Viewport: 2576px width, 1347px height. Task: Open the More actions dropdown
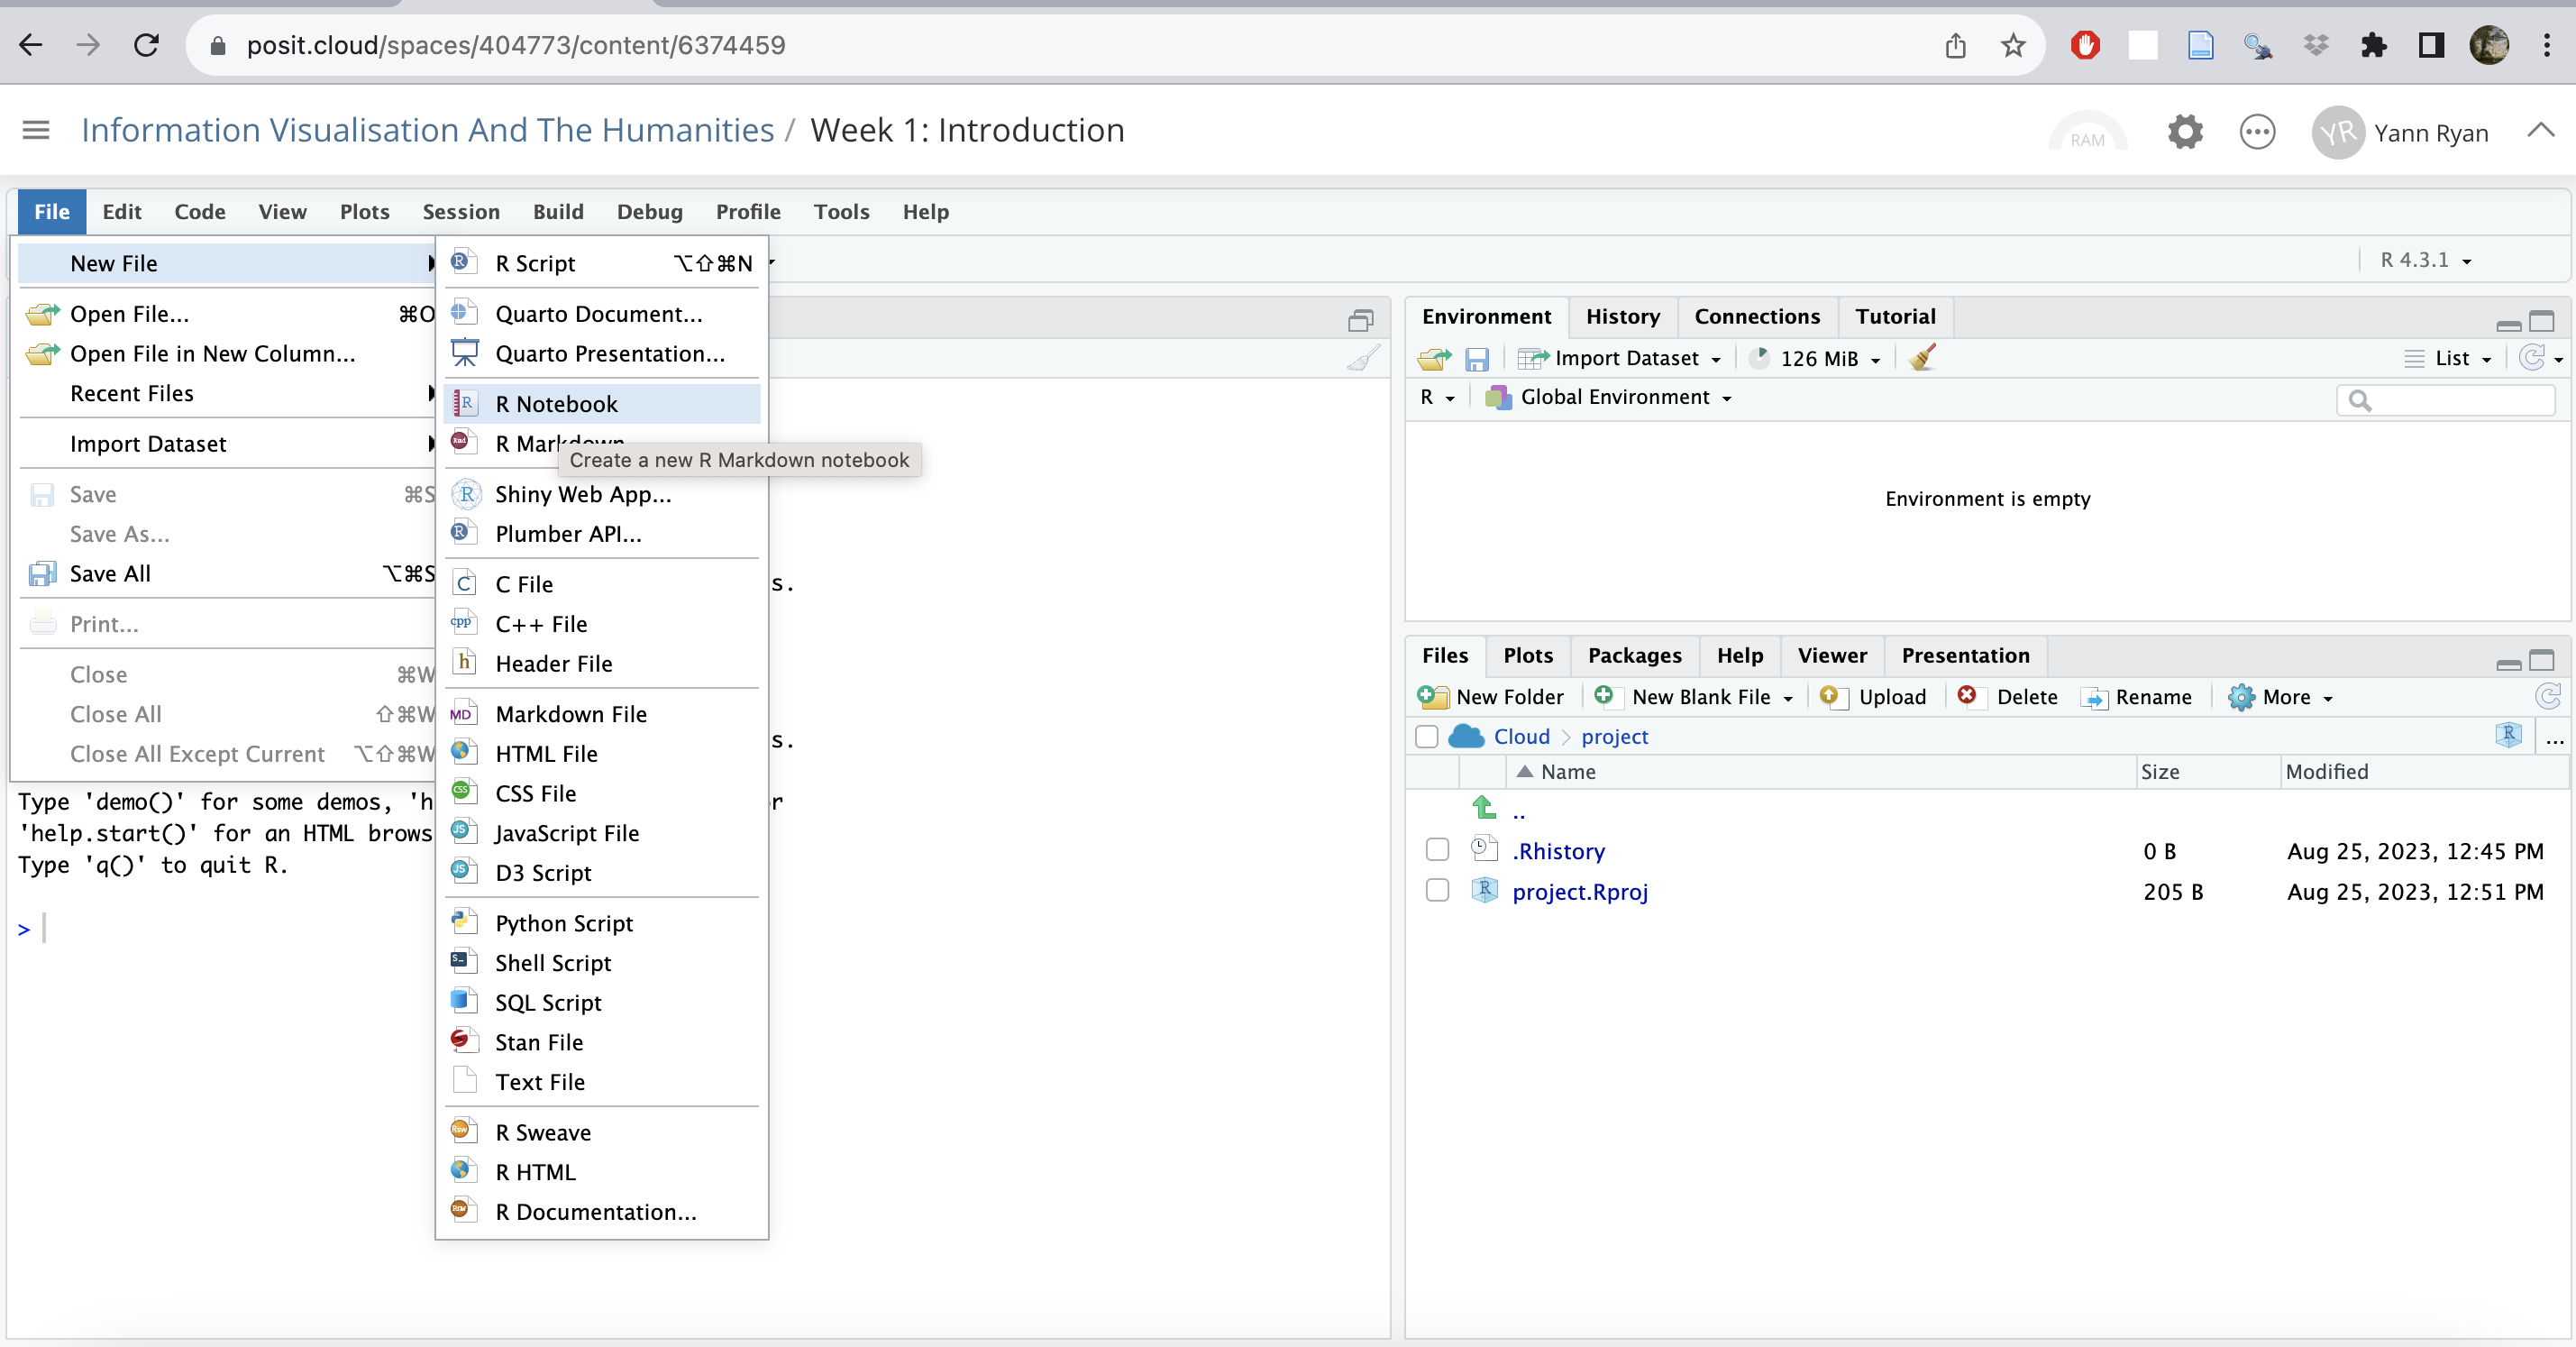coord(2281,696)
